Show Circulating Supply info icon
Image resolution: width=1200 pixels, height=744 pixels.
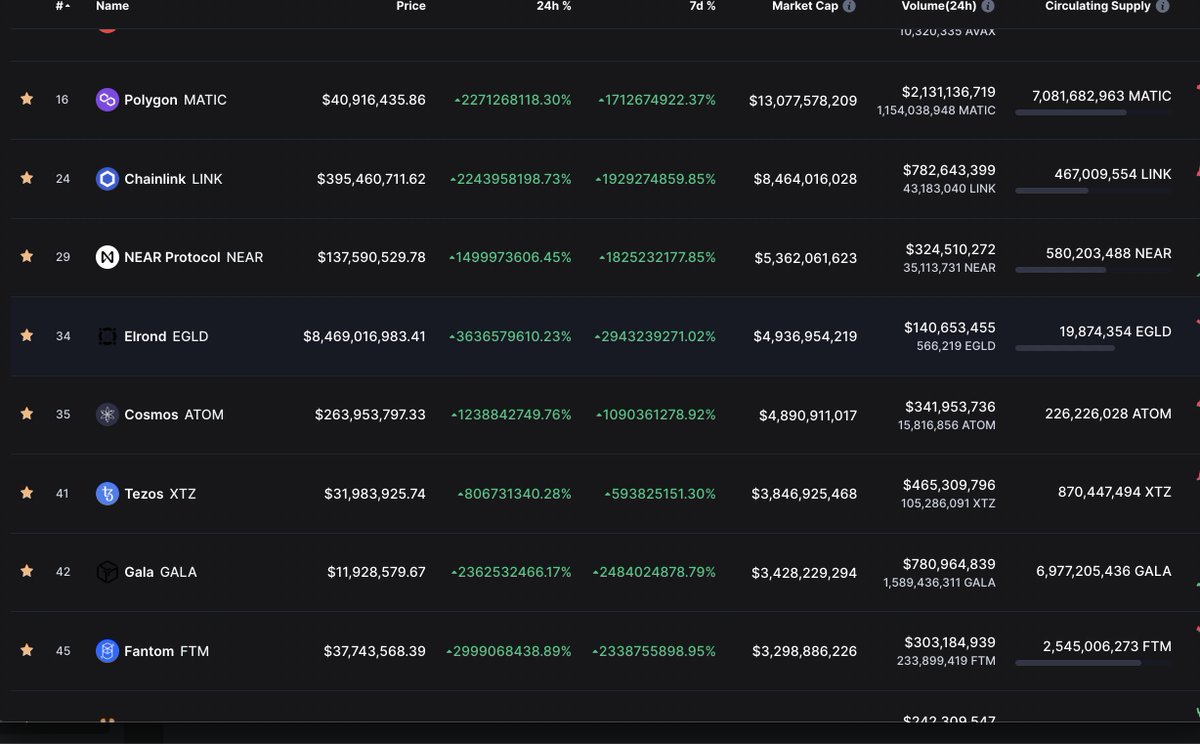pos(1162,6)
